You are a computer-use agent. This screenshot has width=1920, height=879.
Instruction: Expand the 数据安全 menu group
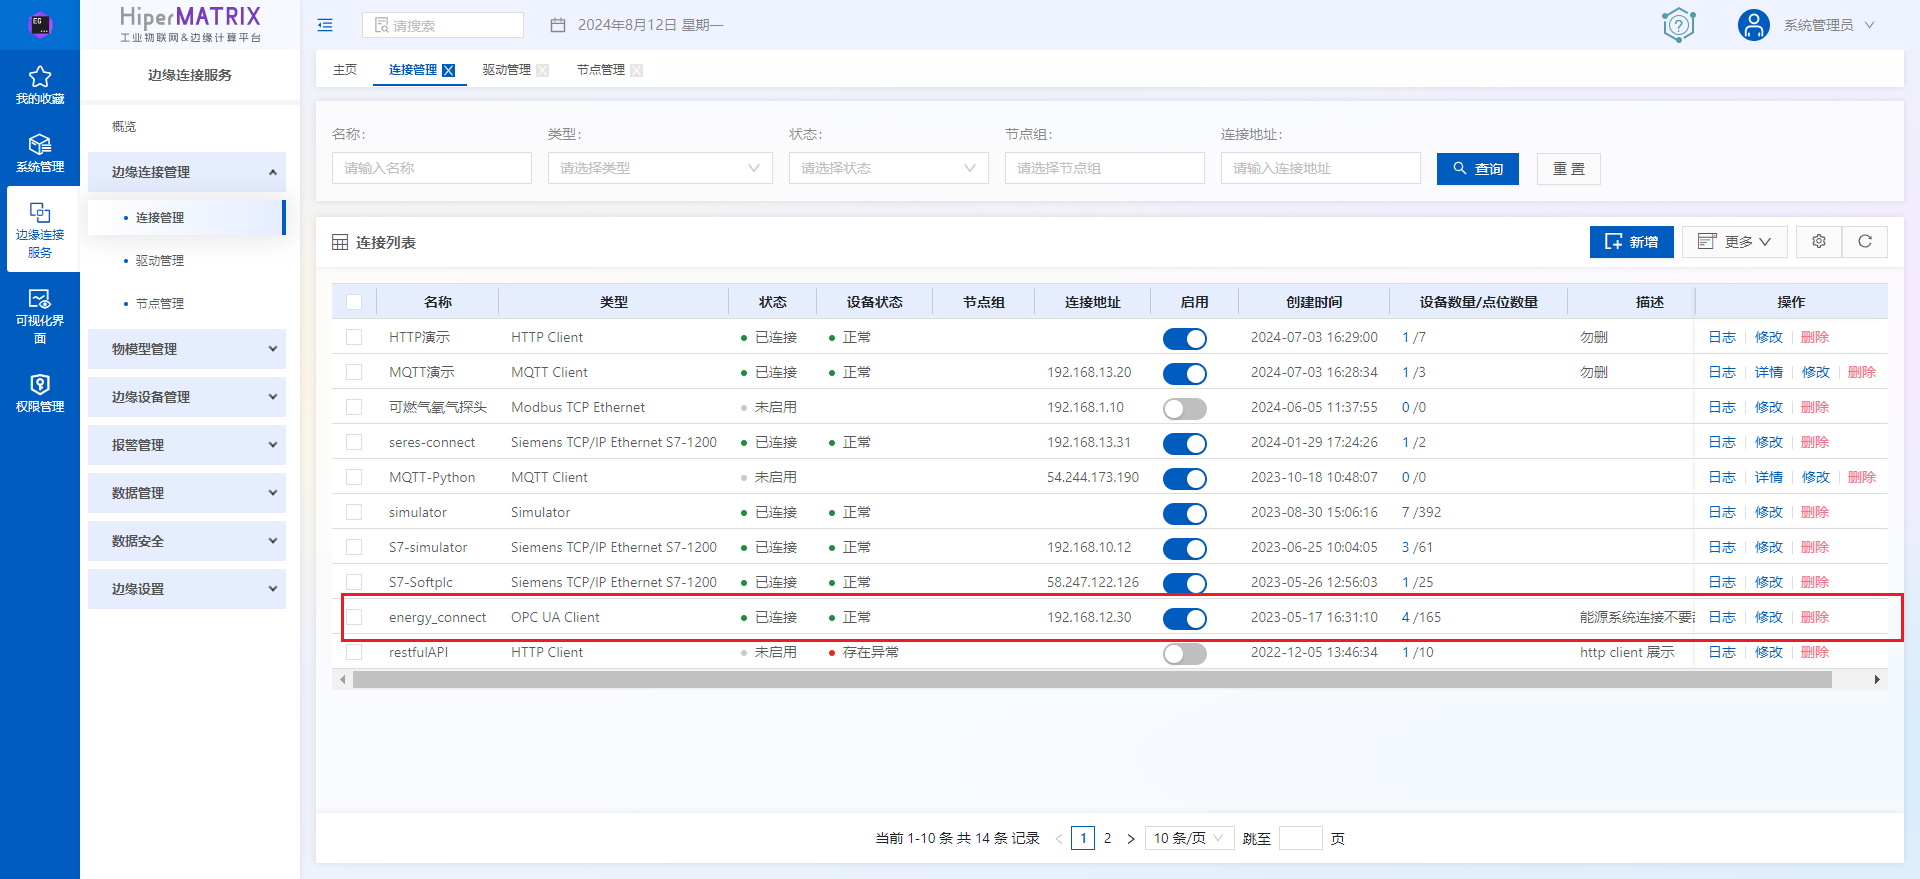coord(187,541)
